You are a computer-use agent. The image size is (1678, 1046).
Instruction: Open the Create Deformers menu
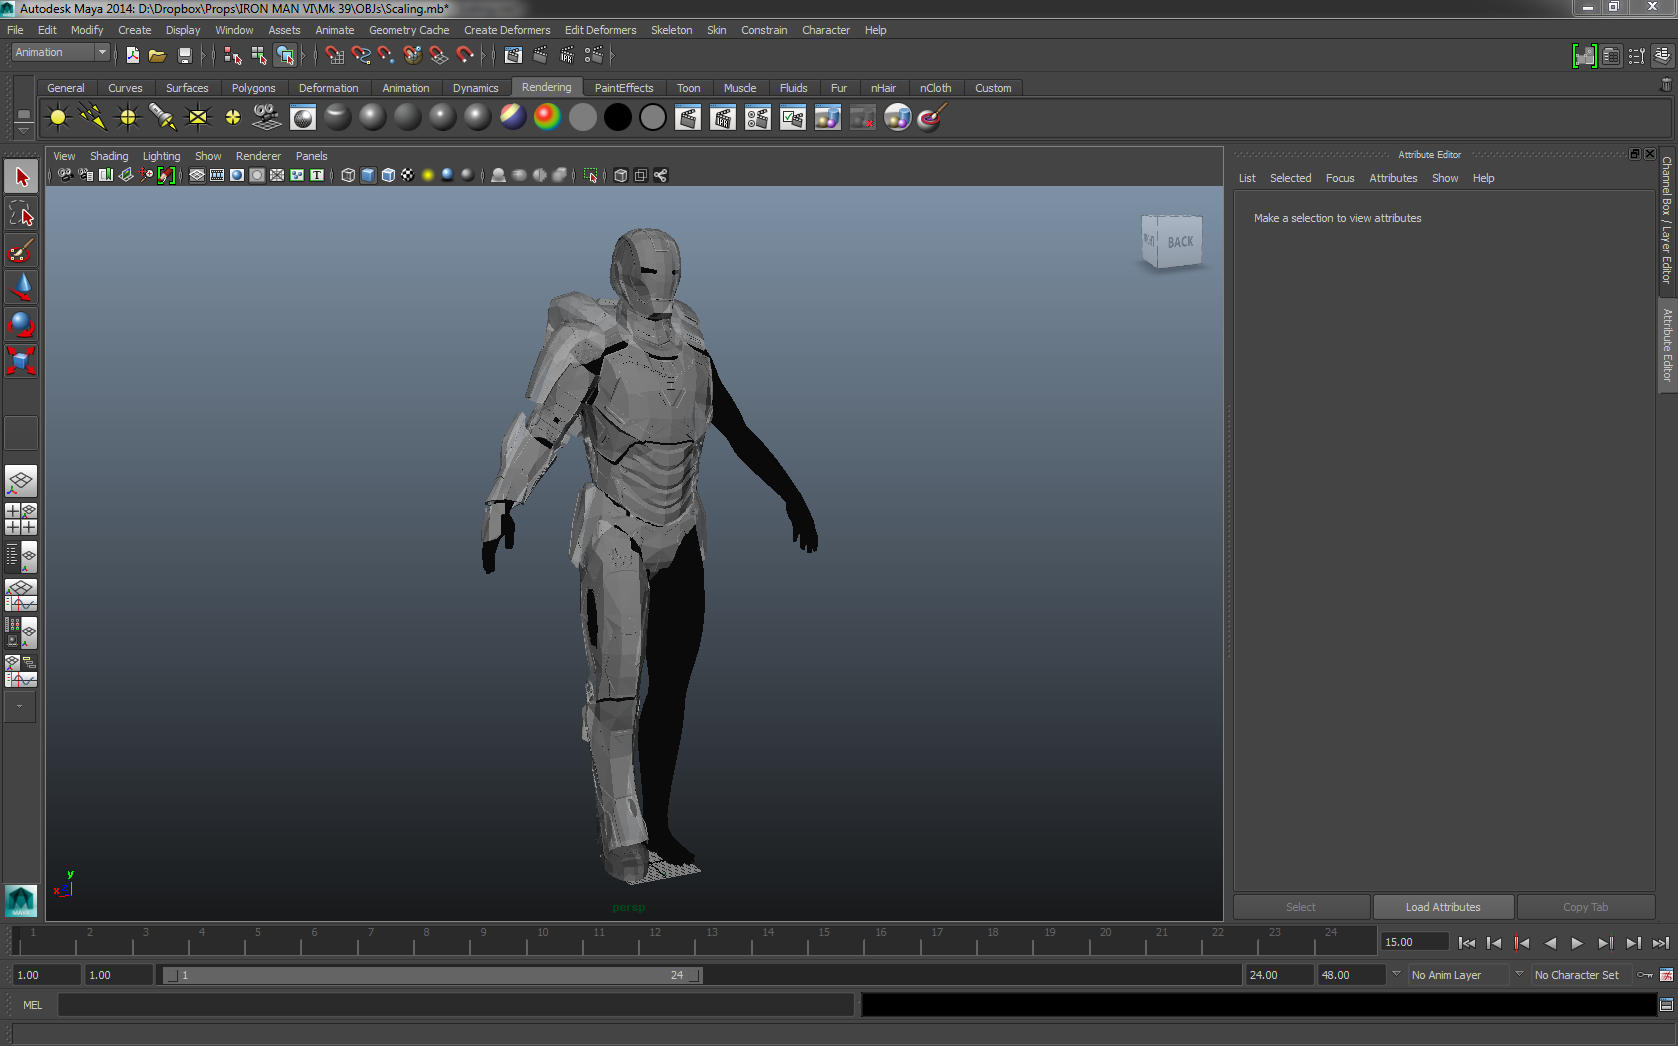pos(507,30)
